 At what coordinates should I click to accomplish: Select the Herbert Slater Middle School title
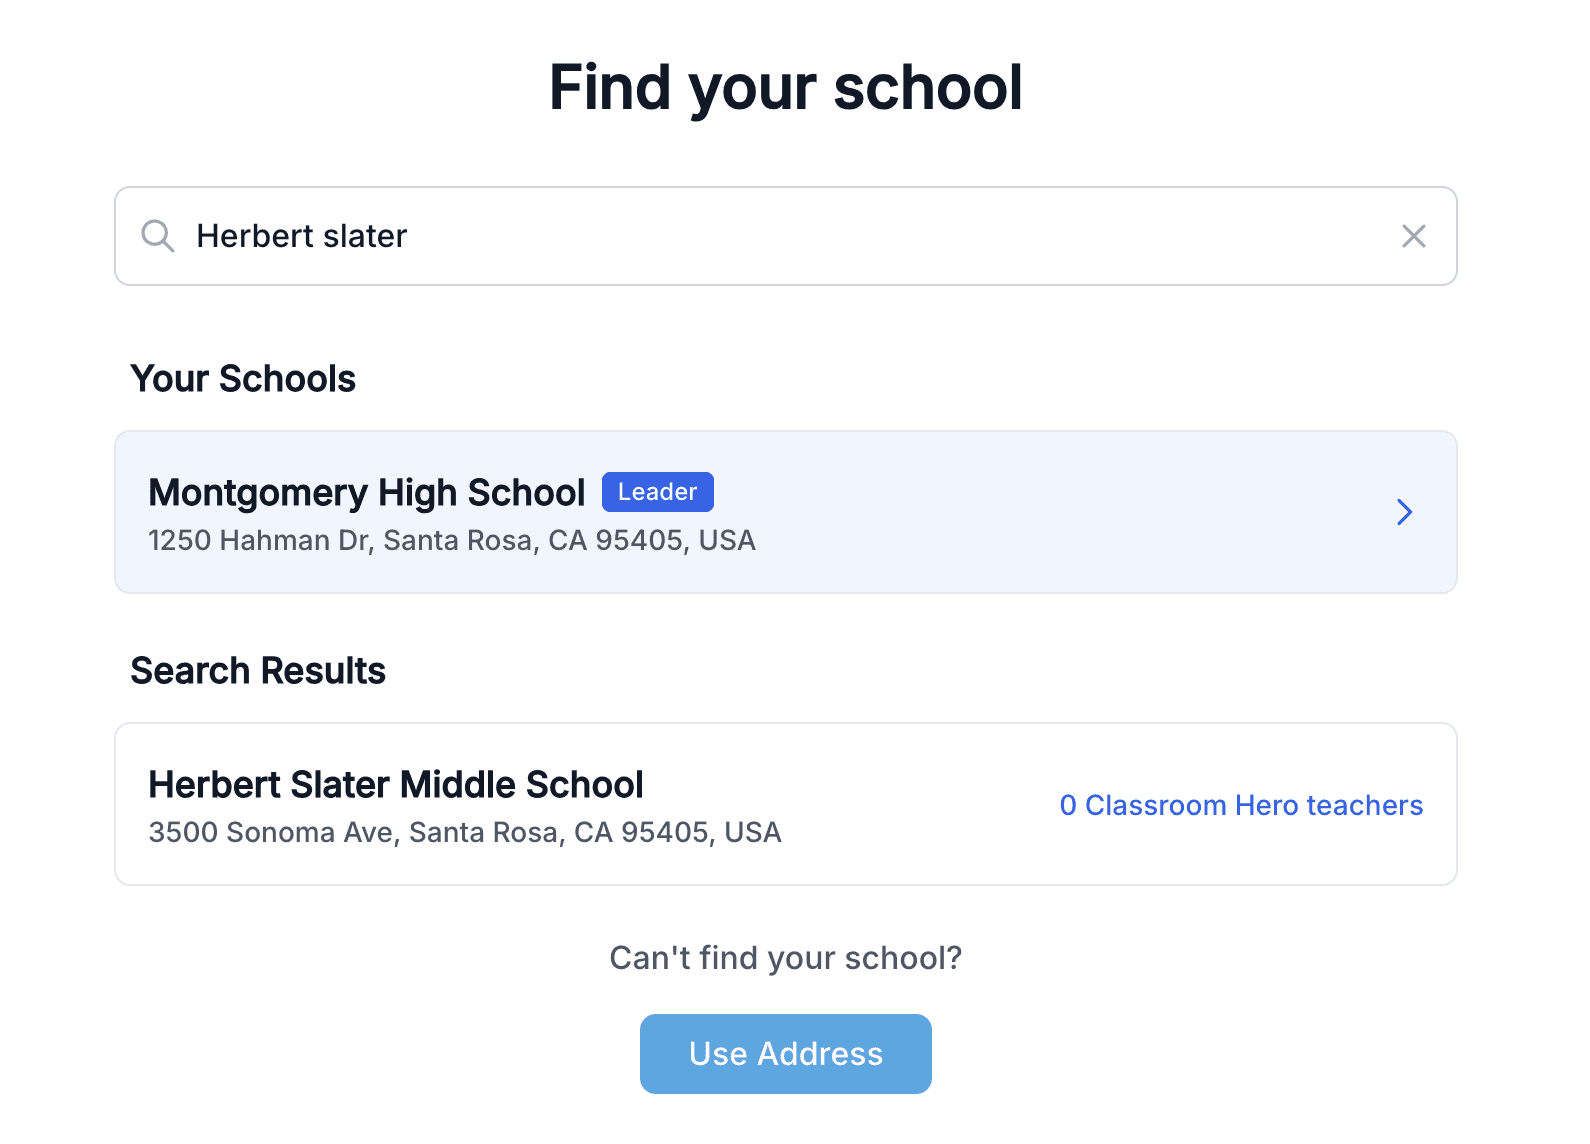pos(396,785)
